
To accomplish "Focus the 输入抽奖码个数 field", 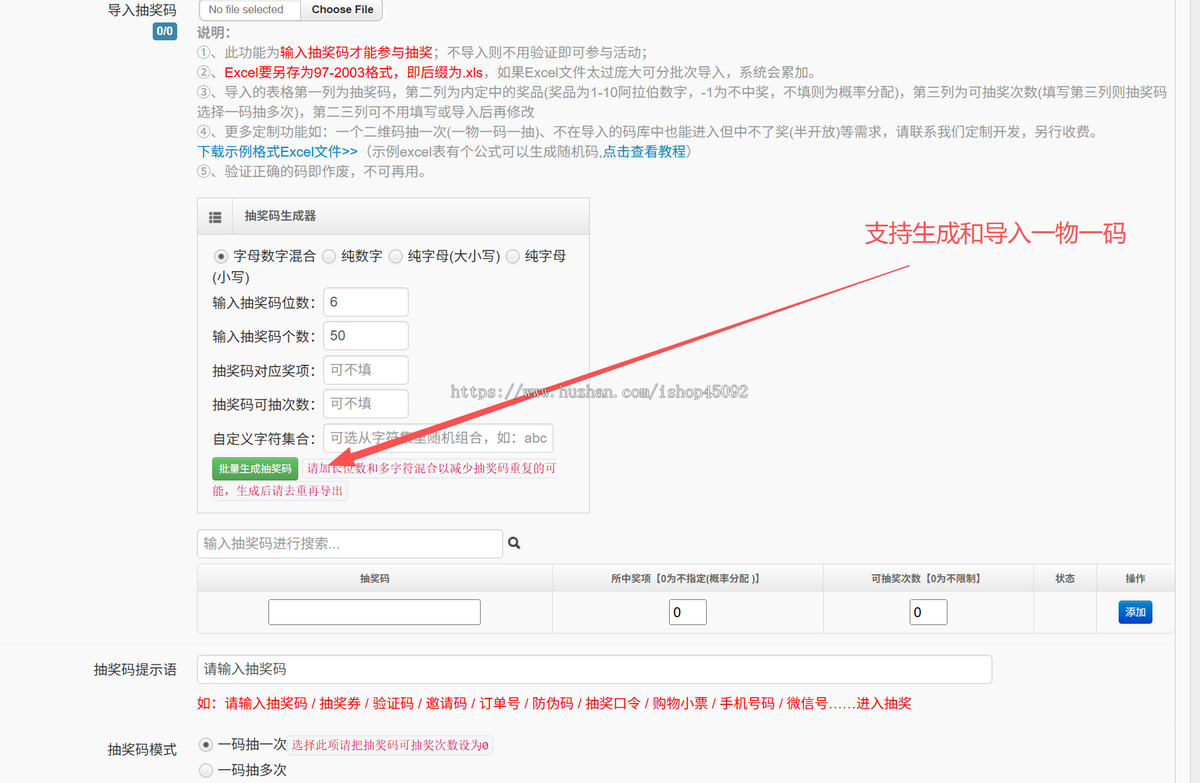I will pos(365,336).
